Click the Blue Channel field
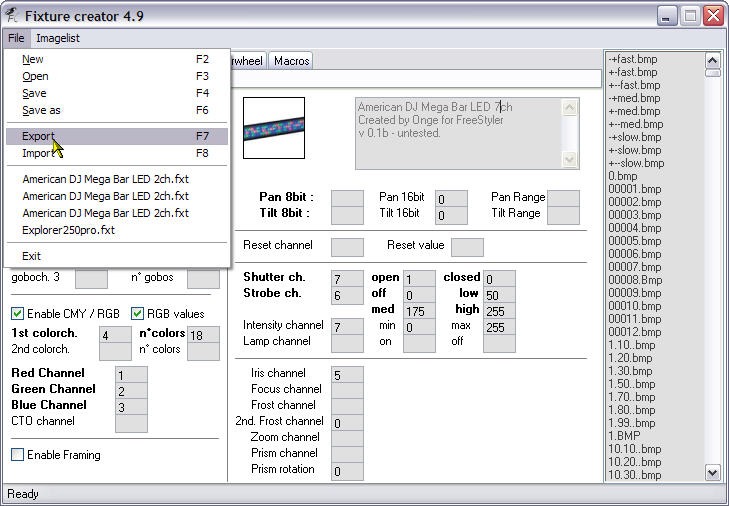This screenshot has height=506, width=729. (x=131, y=407)
